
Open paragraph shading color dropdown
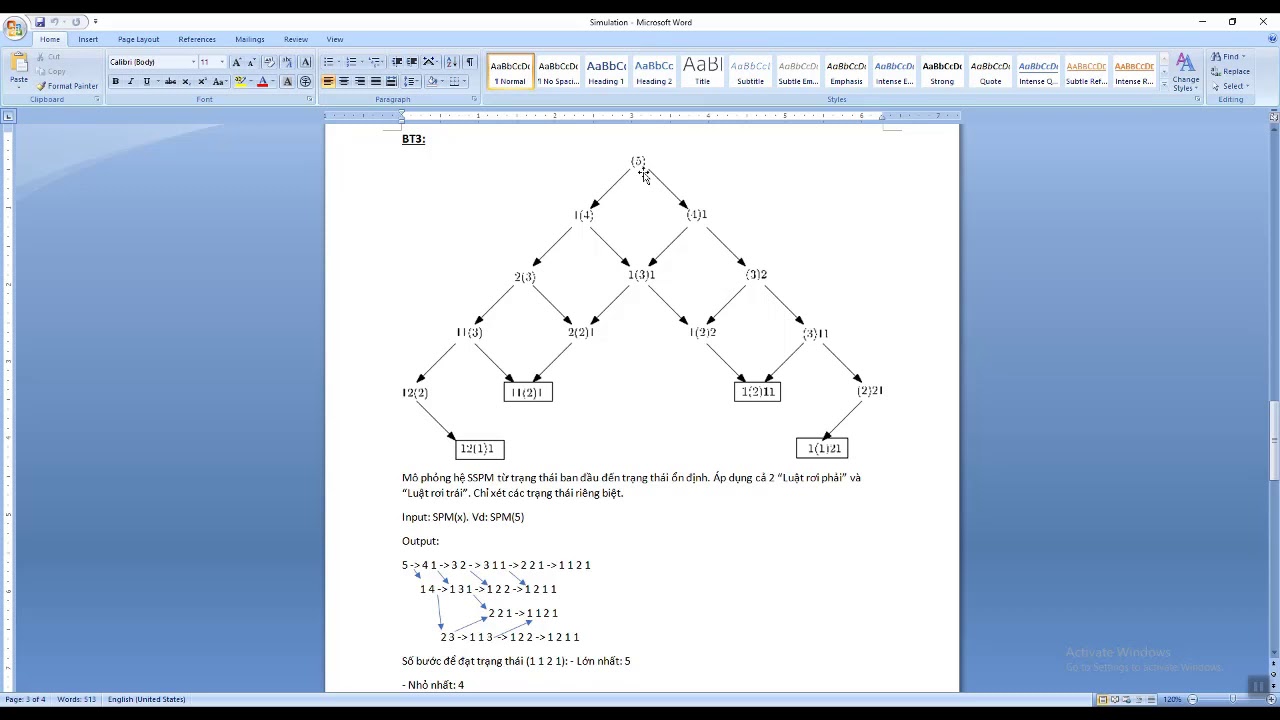click(x=442, y=82)
